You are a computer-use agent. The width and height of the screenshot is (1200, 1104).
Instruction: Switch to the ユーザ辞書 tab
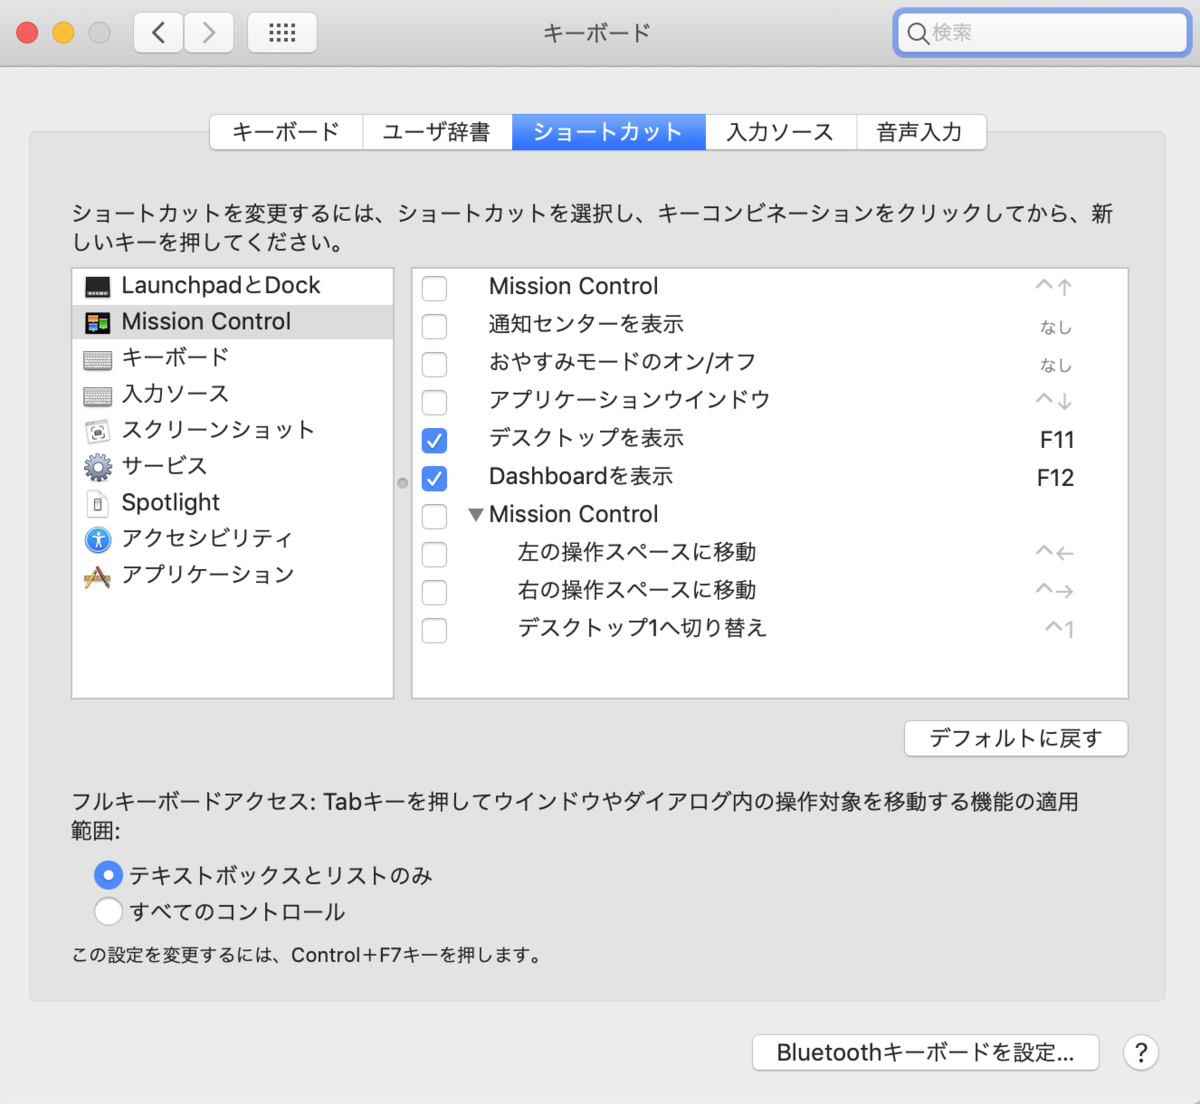tap(437, 132)
